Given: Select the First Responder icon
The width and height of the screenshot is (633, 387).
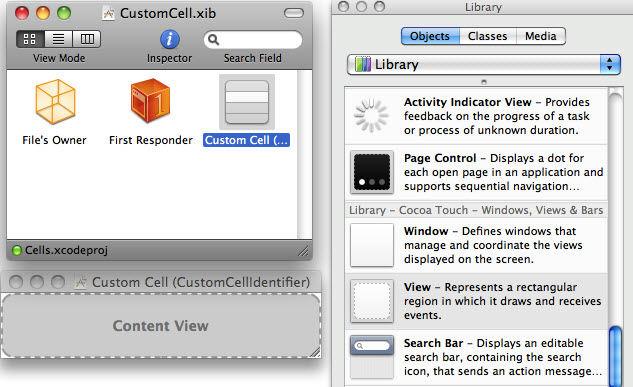Looking at the screenshot, I should [x=151, y=101].
